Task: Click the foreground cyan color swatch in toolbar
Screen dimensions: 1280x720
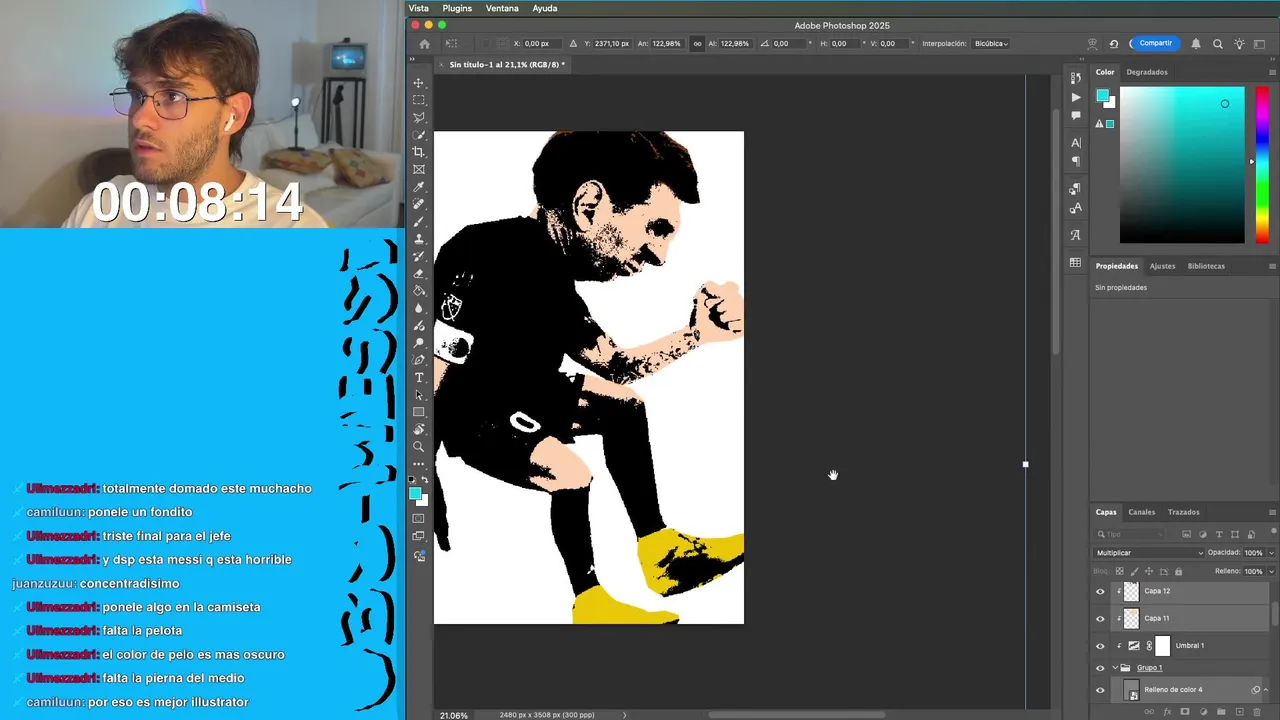Action: click(x=415, y=494)
